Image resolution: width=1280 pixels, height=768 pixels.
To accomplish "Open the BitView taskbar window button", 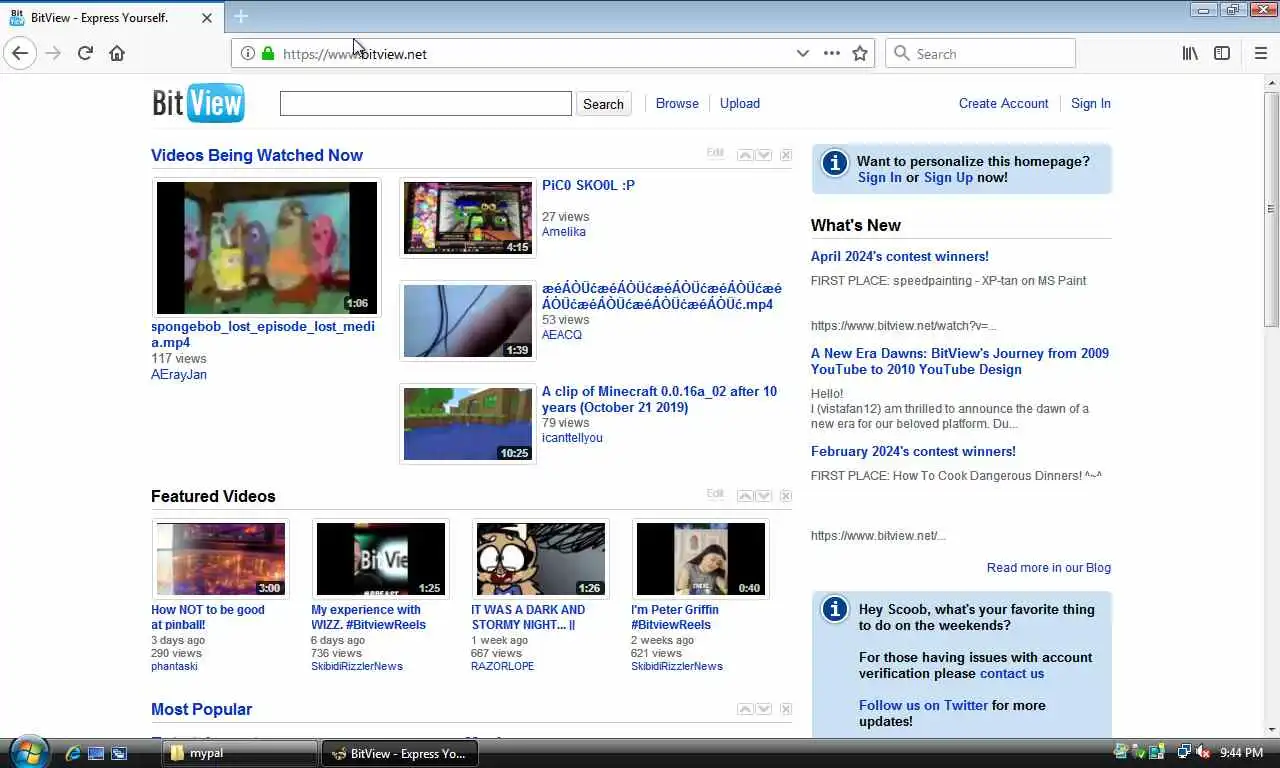I will (x=400, y=753).
